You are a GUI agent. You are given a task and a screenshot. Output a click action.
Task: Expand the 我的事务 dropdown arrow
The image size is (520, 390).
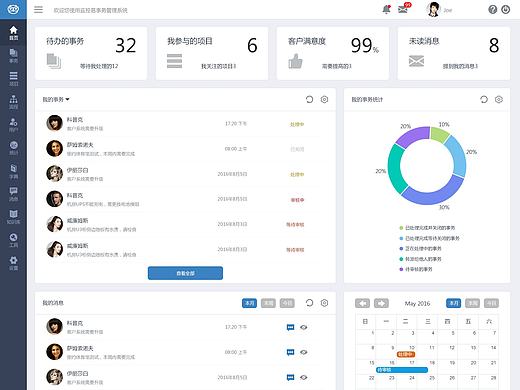(x=68, y=99)
